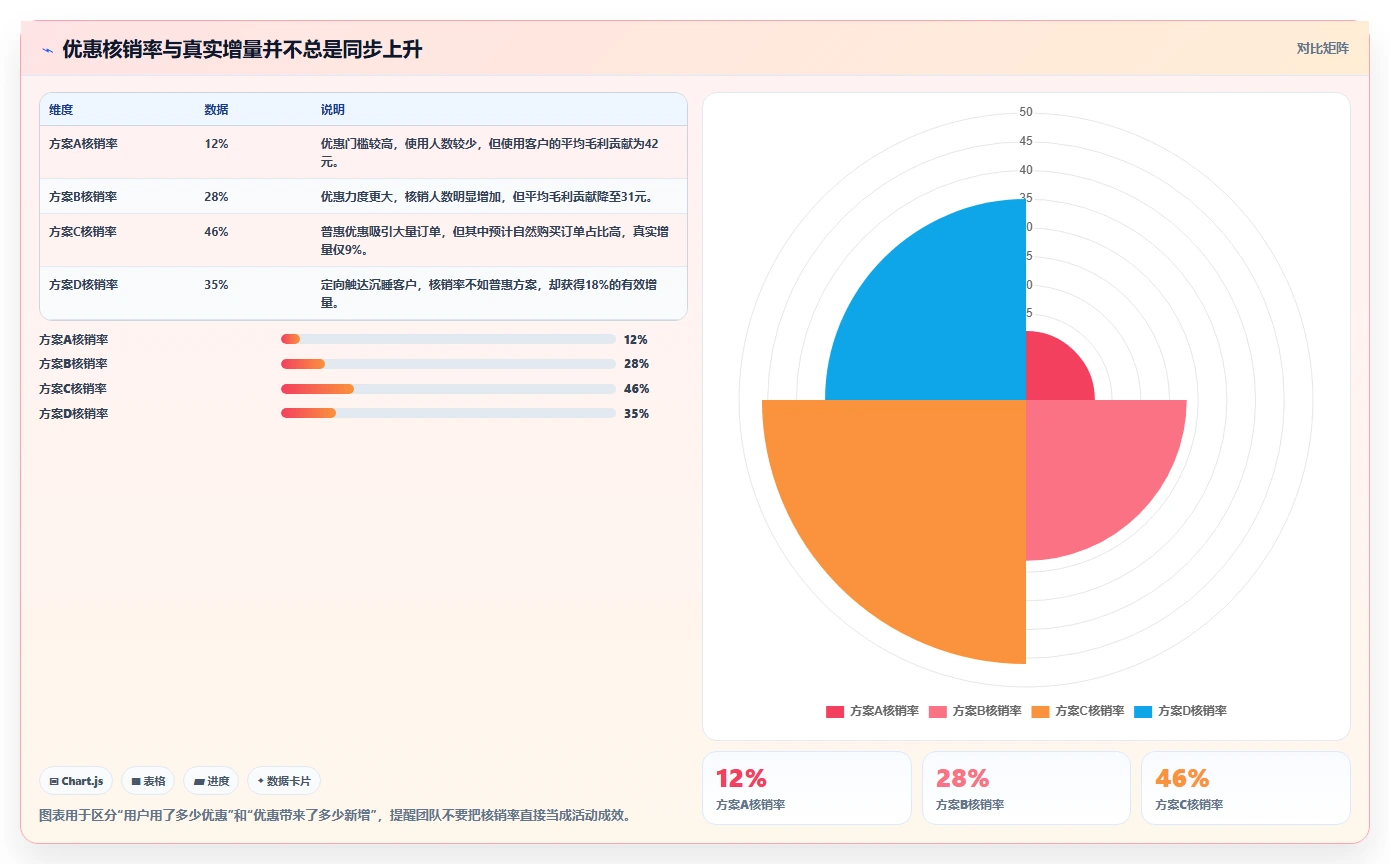Click the description mentioning 平均毛利贡献为42元
The image size is (1390, 864).
[x=490, y=153]
